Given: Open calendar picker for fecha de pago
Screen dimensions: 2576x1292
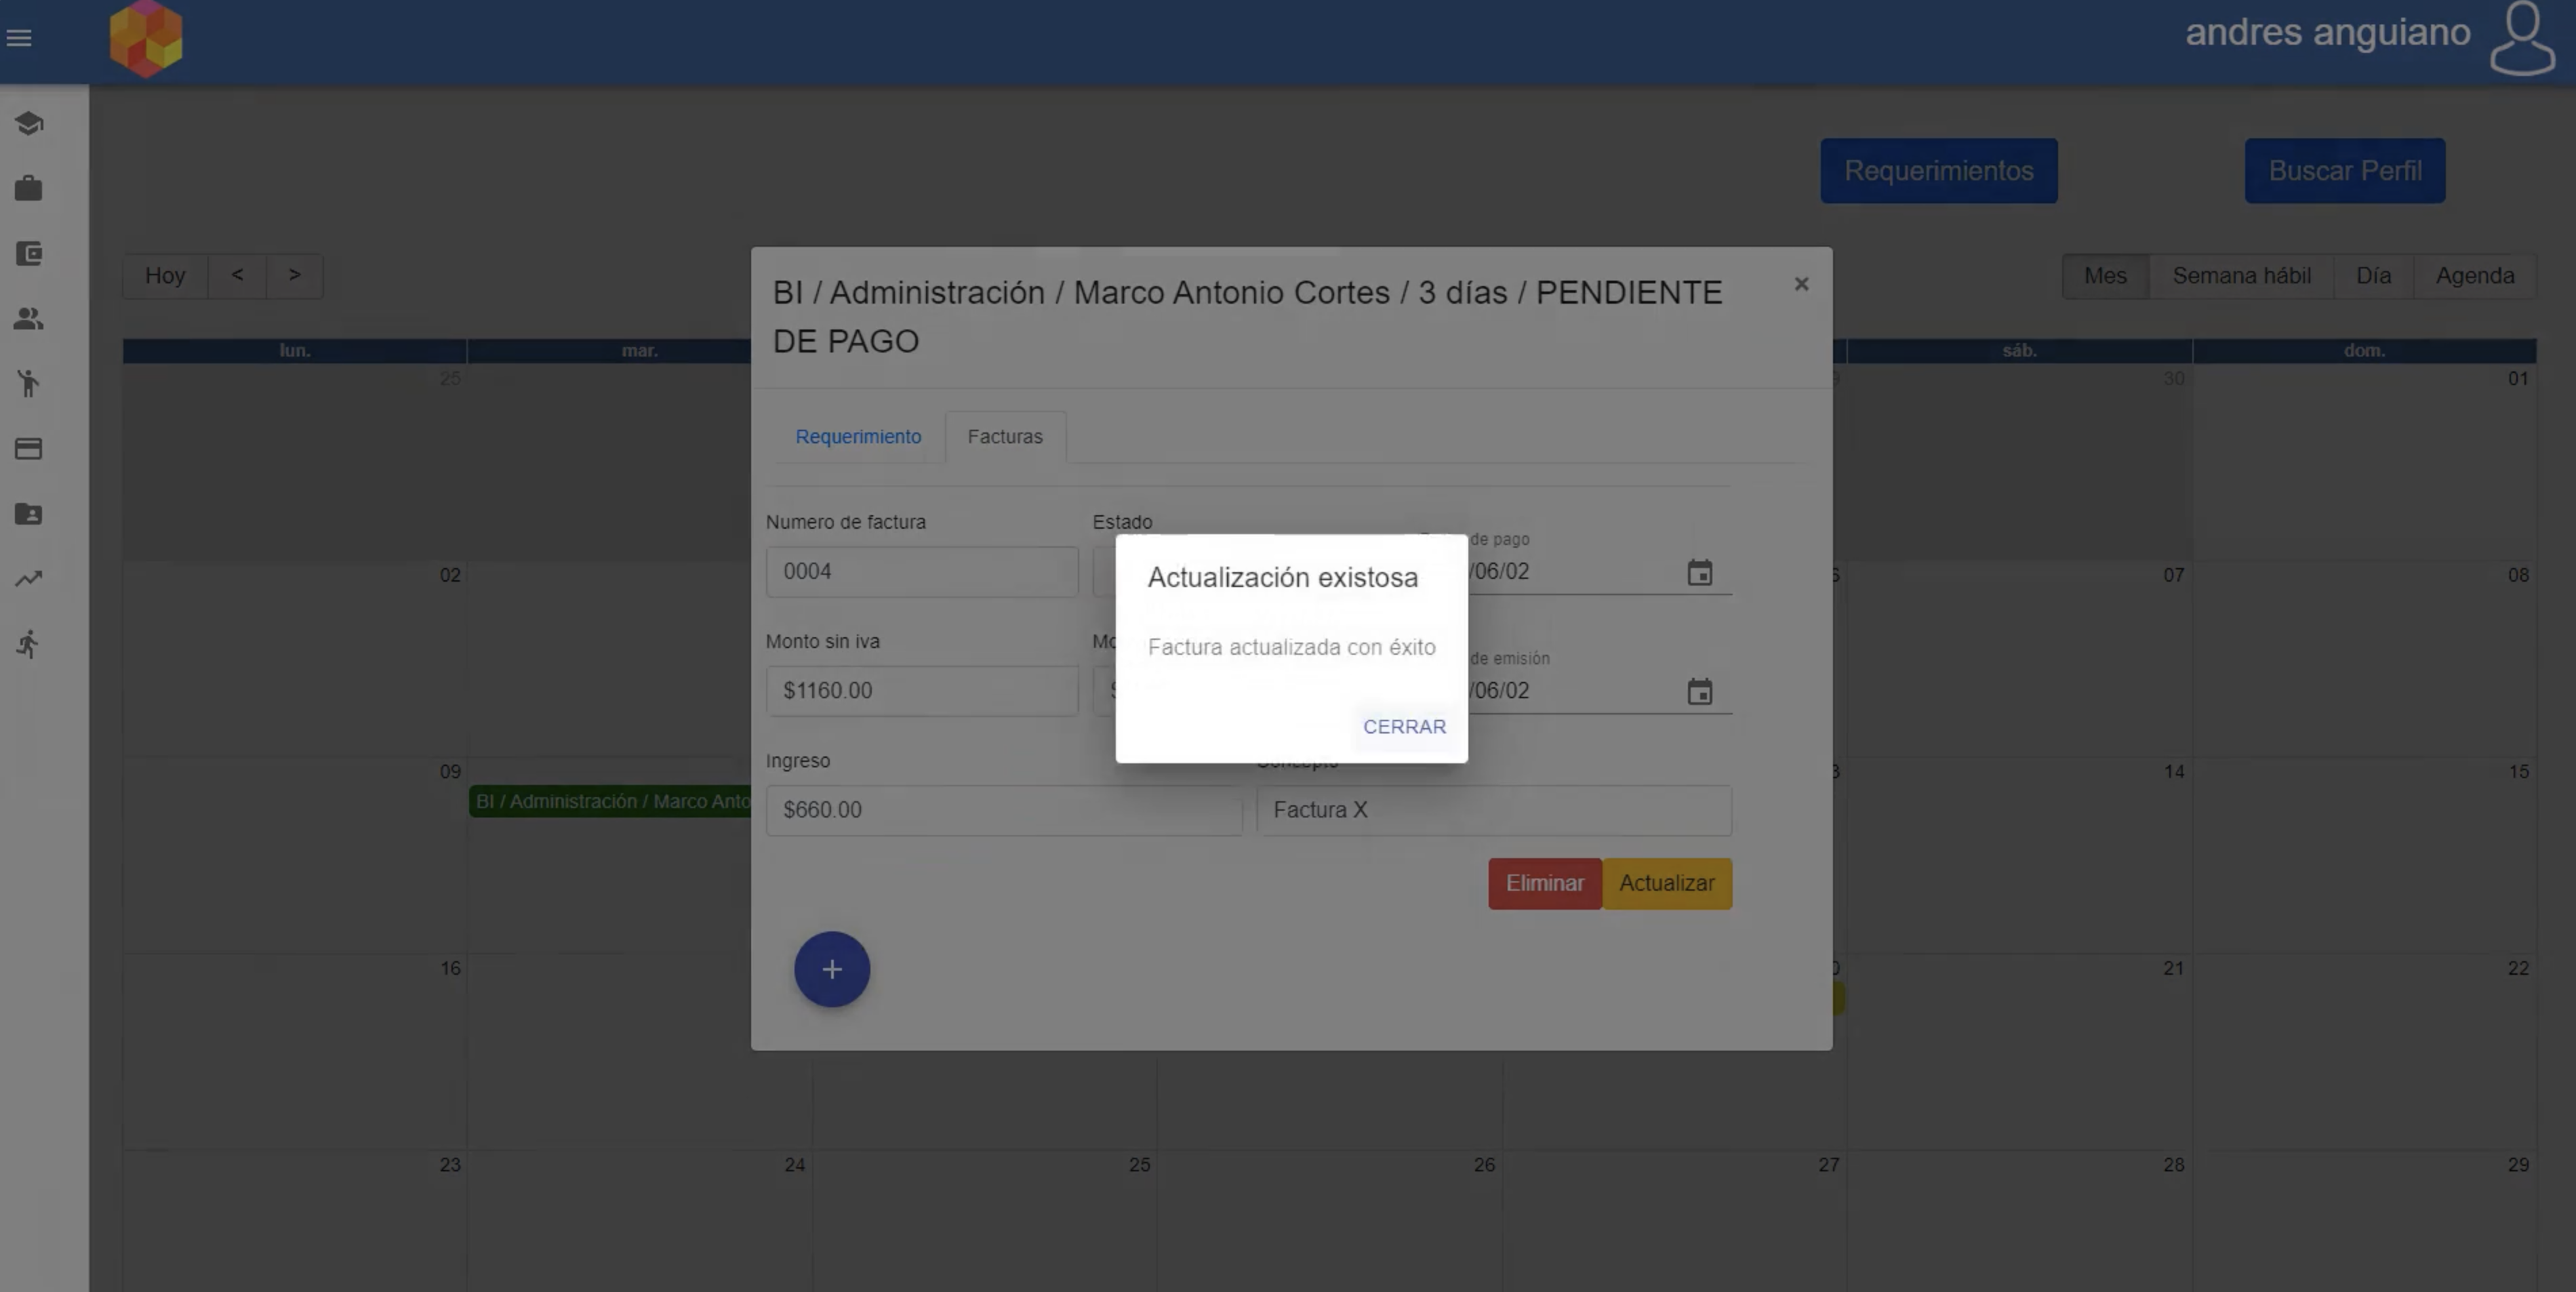Looking at the screenshot, I should pos(1699,573).
